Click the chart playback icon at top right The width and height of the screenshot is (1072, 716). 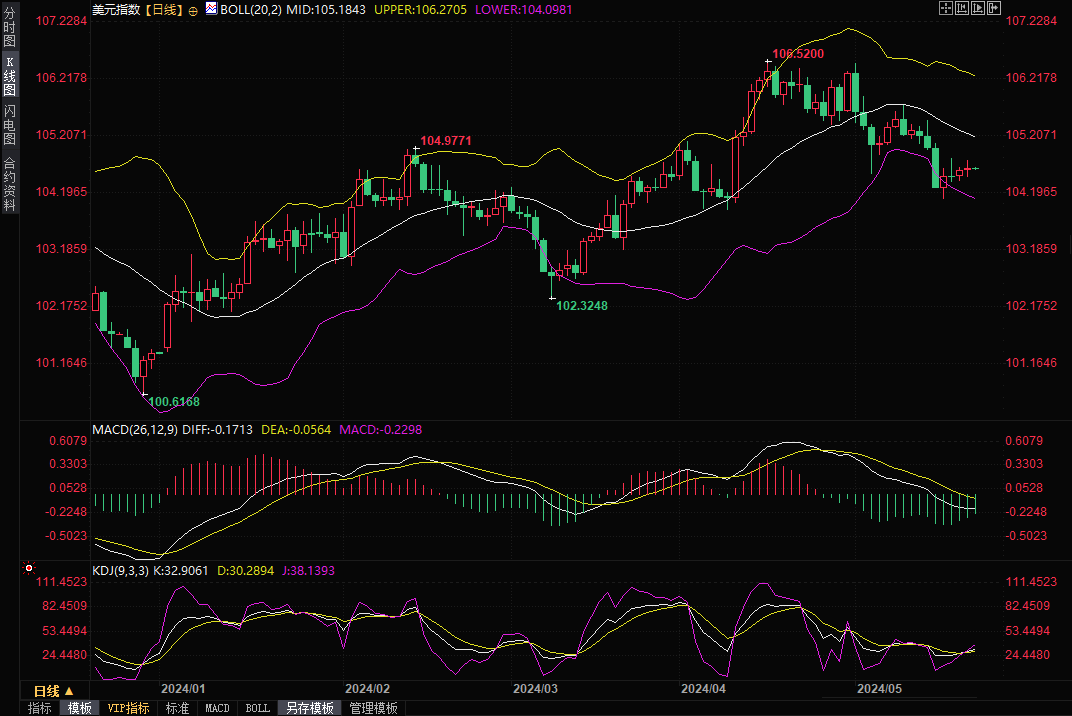click(976, 8)
